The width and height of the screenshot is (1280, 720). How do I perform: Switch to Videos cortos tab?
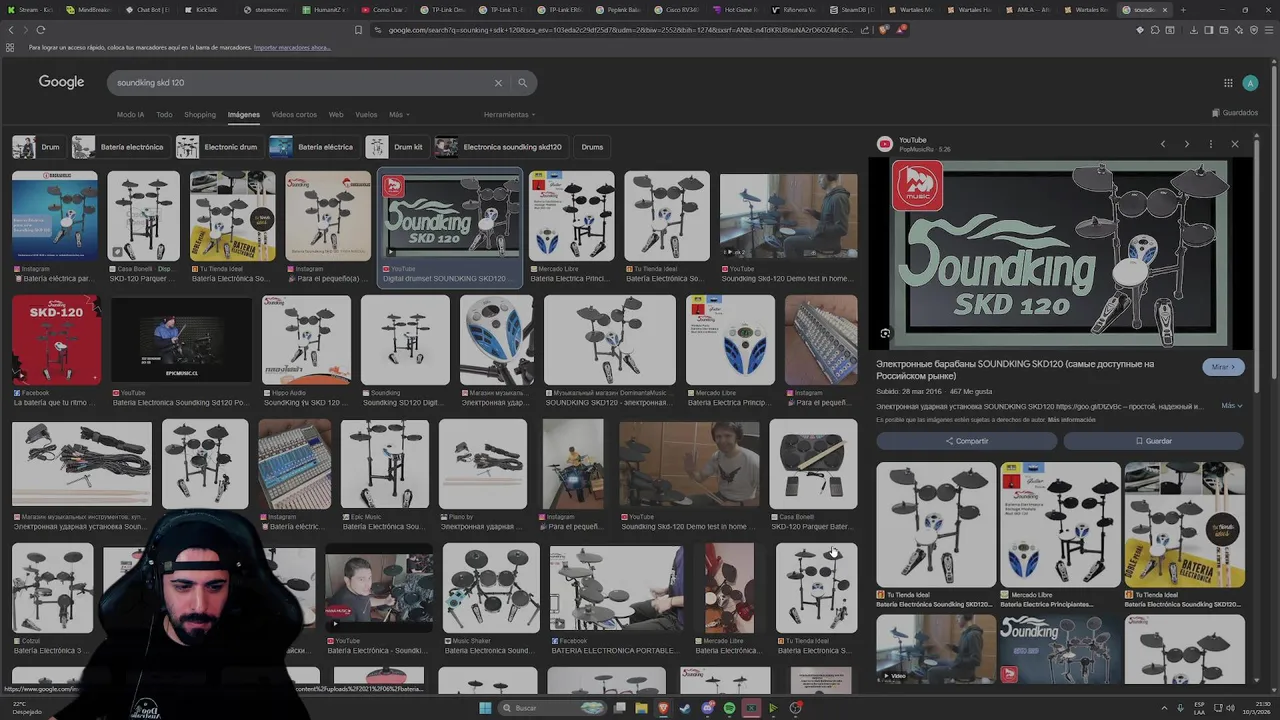click(x=294, y=115)
